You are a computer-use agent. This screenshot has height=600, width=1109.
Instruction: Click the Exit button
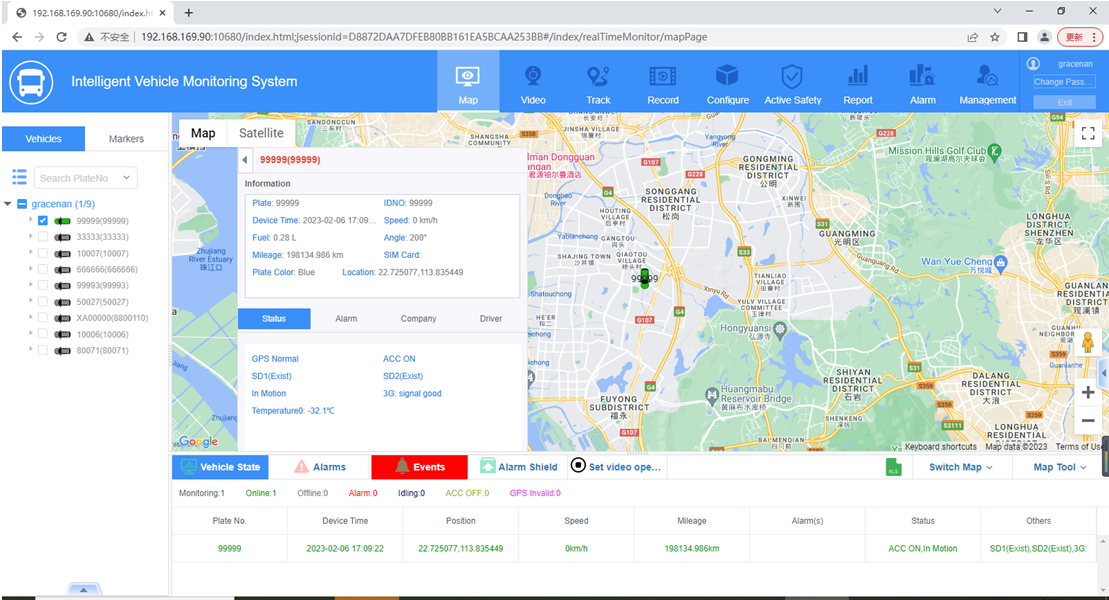coord(1064,103)
